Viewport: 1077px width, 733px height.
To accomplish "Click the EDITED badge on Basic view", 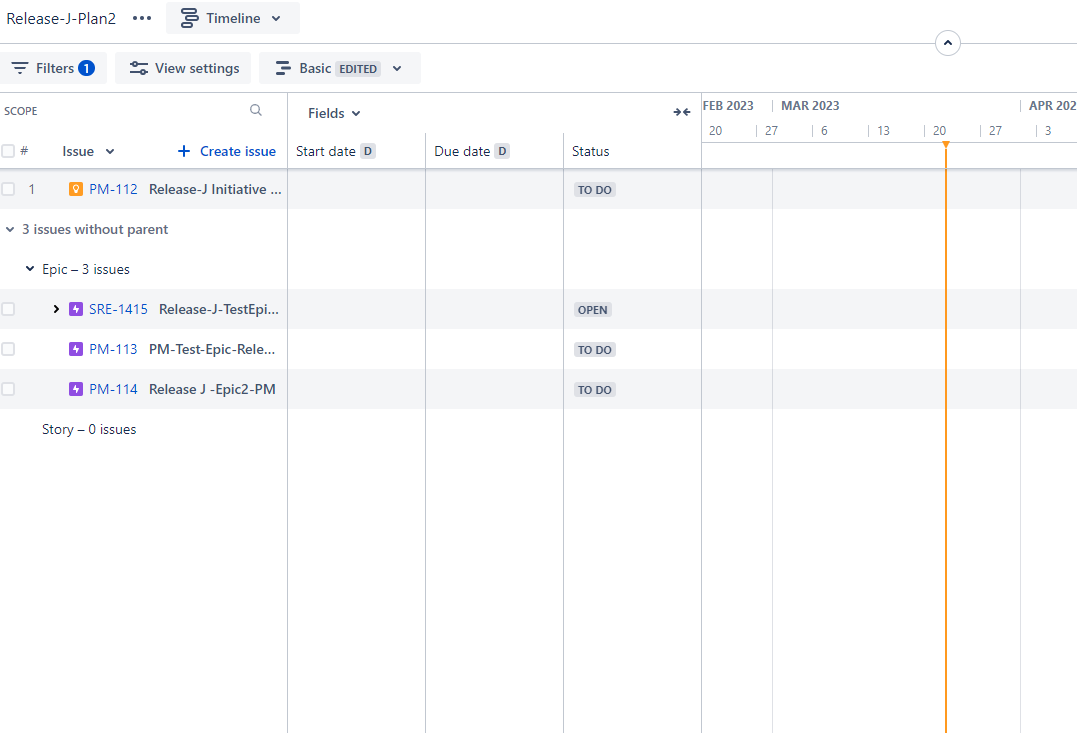I will pos(358,69).
